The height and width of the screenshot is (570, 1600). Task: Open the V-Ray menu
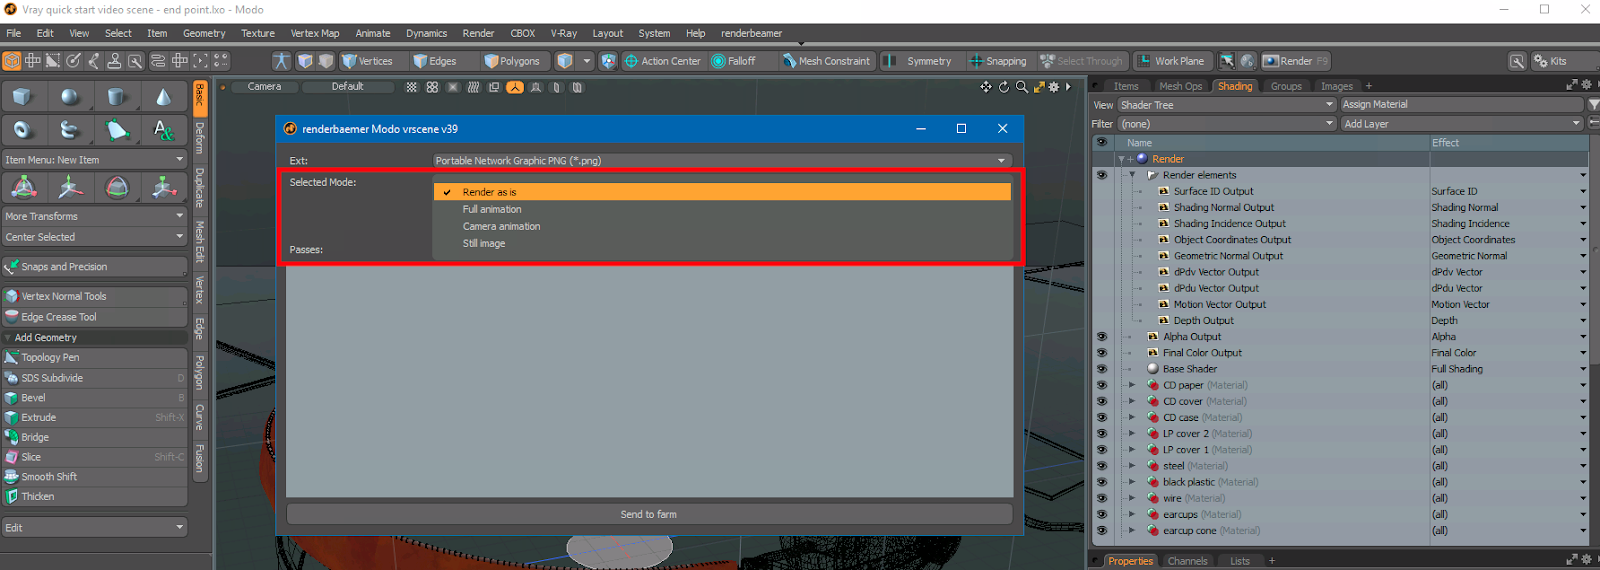(564, 33)
